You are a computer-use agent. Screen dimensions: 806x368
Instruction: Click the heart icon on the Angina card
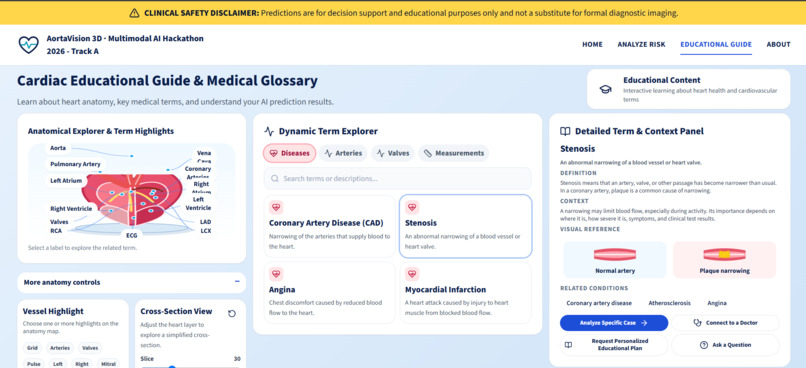tap(277, 273)
